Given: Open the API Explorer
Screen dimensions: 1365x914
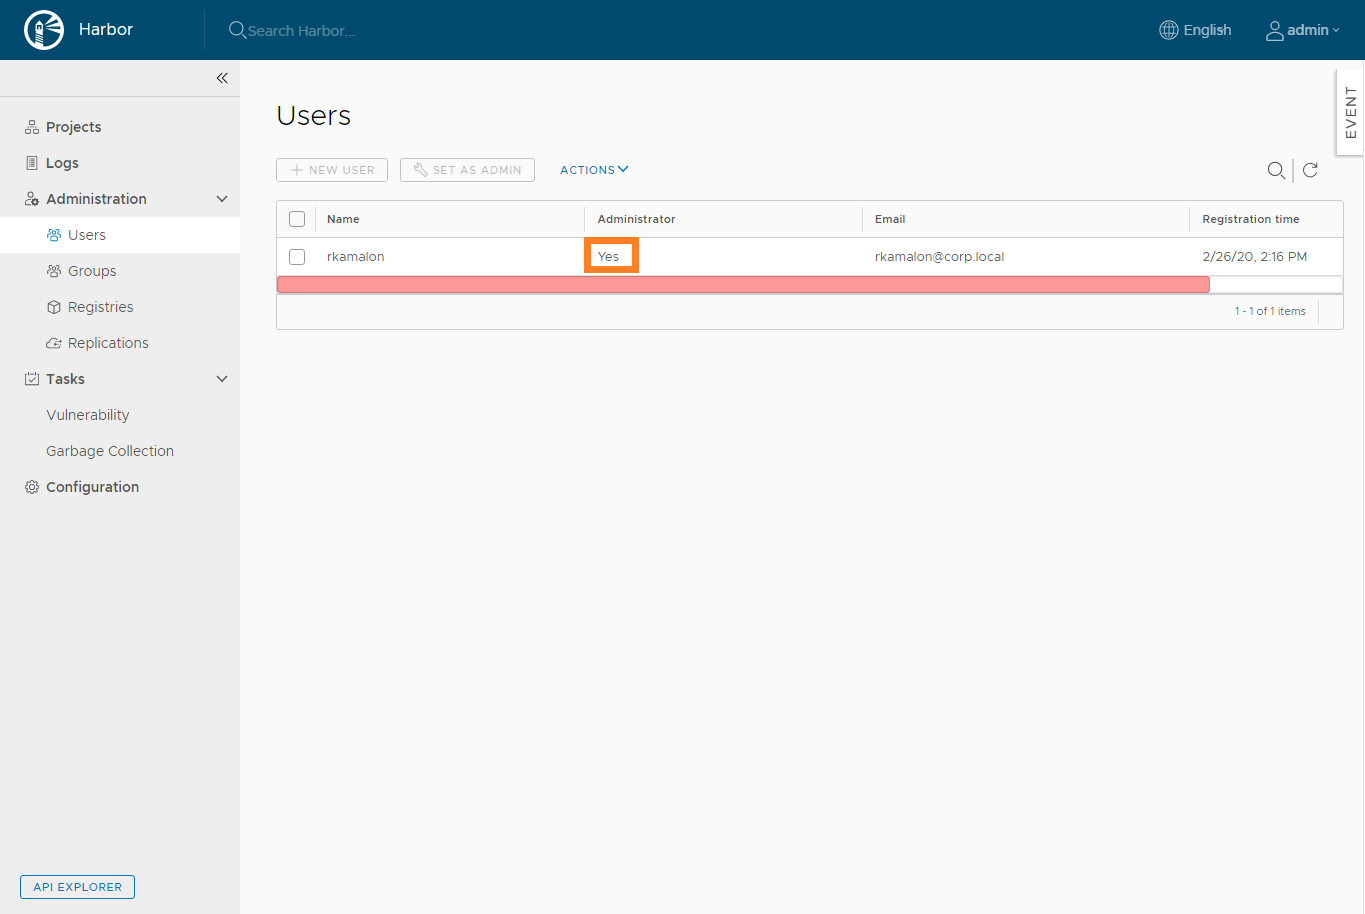Looking at the screenshot, I should [77, 887].
